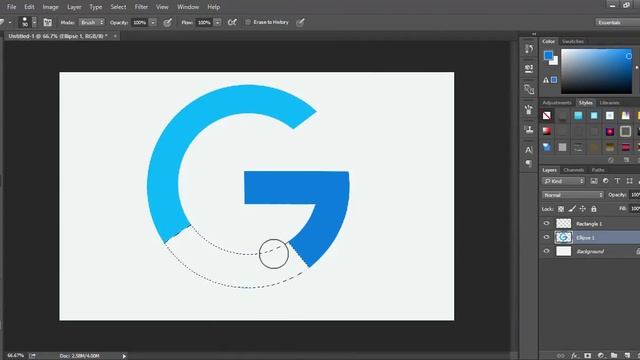The width and height of the screenshot is (640, 360).
Task: Open the File menu
Action: [11, 7]
